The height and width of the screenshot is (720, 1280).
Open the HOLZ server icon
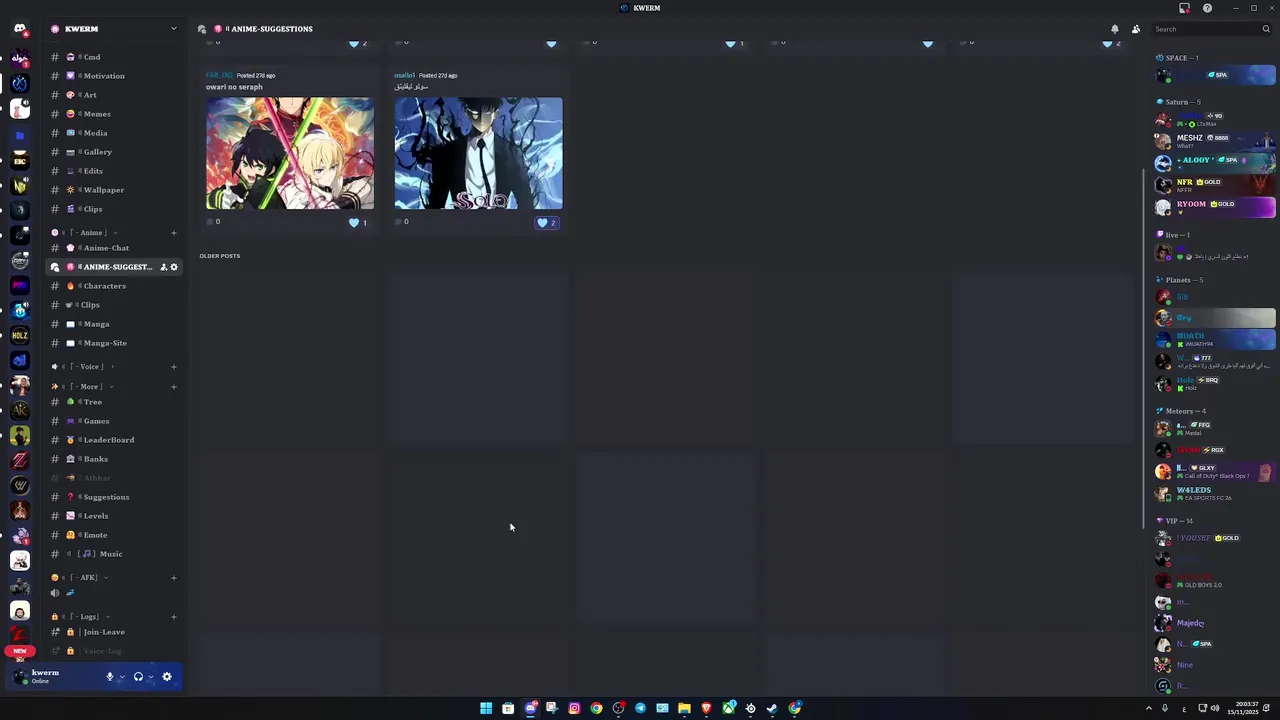point(19,335)
